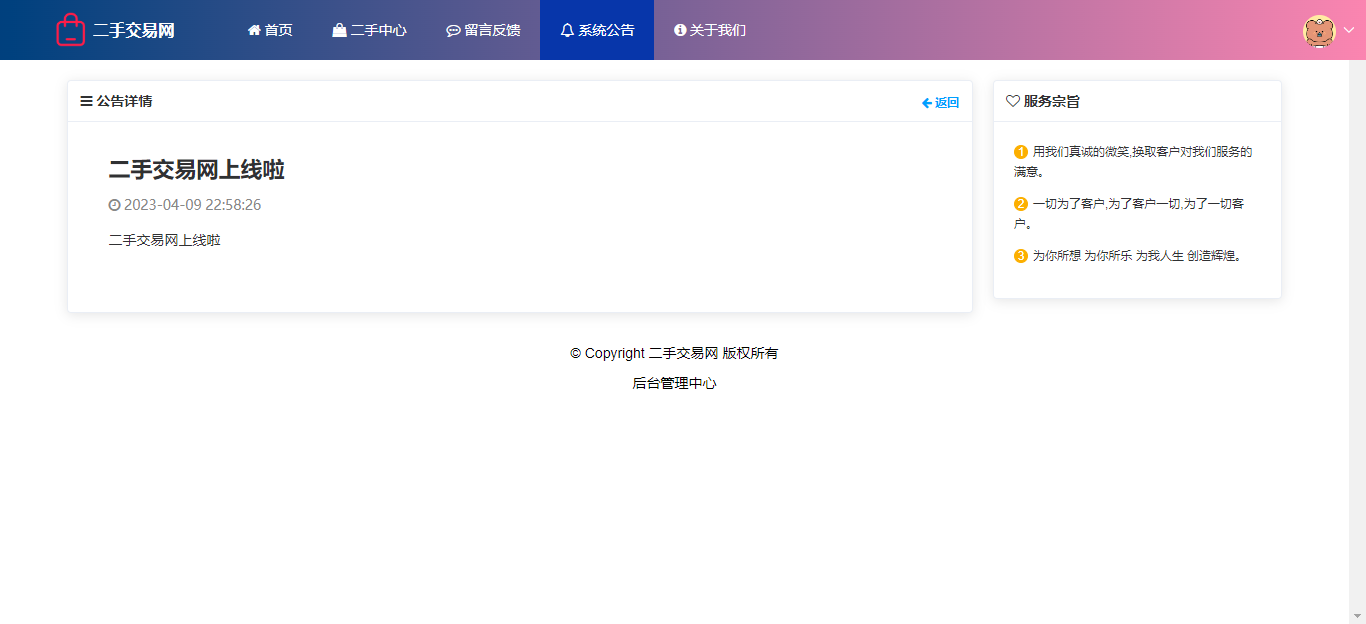Click the info icon for 关于我们
1366x624 pixels.
point(680,30)
